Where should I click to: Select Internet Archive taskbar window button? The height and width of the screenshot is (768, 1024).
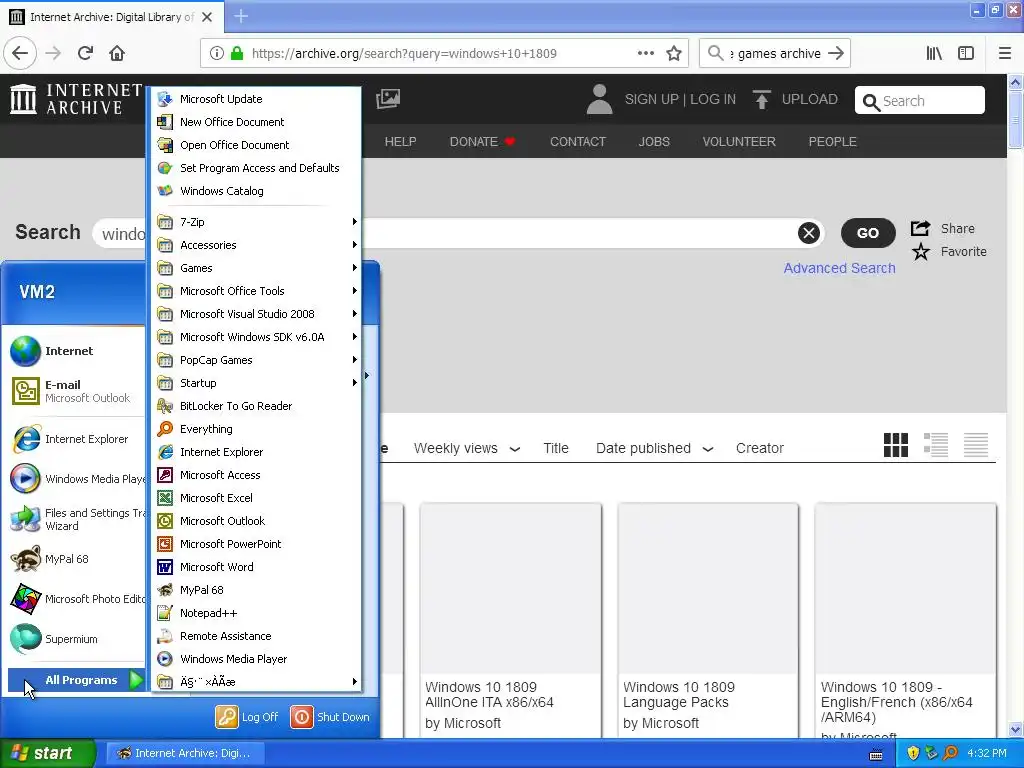(x=185, y=753)
